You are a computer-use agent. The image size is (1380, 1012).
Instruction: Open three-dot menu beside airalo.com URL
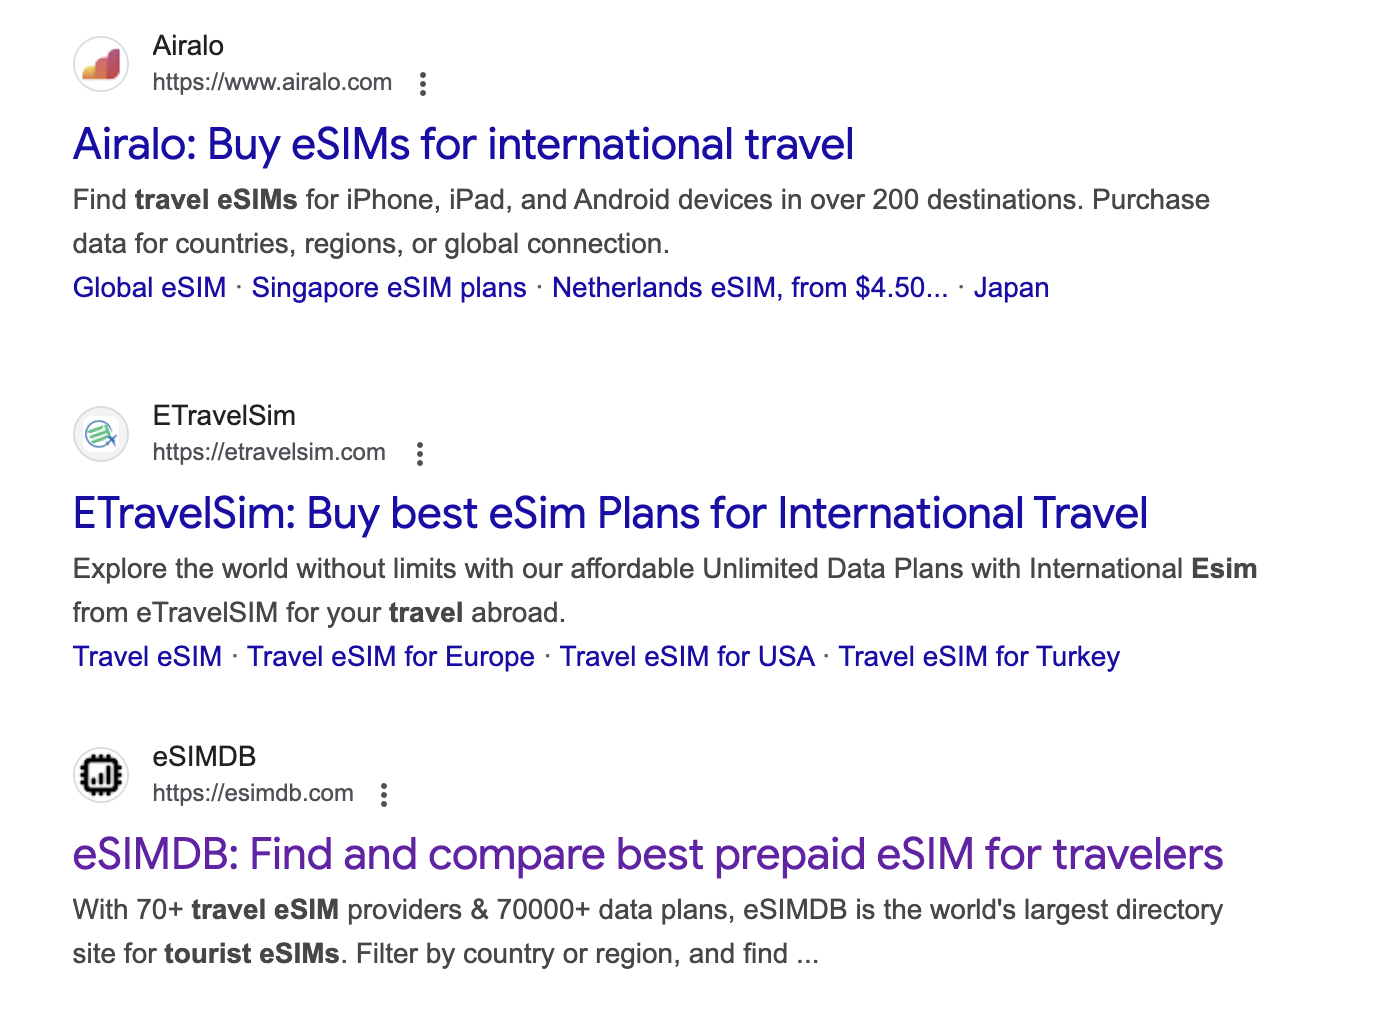[x=423, y=84]
